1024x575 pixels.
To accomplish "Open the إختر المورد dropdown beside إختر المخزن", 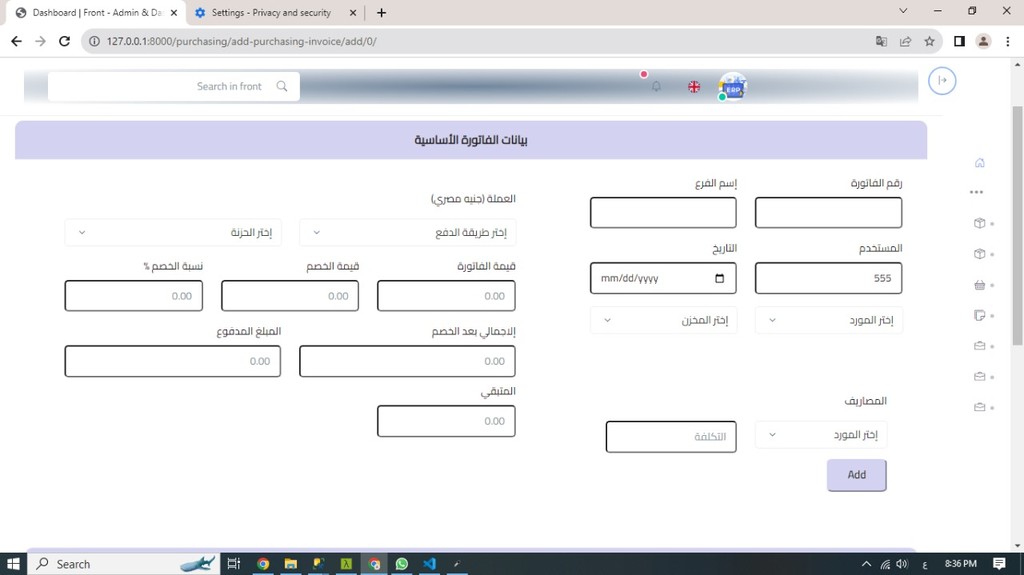I will pyautogui.click(x=829, y=320).
